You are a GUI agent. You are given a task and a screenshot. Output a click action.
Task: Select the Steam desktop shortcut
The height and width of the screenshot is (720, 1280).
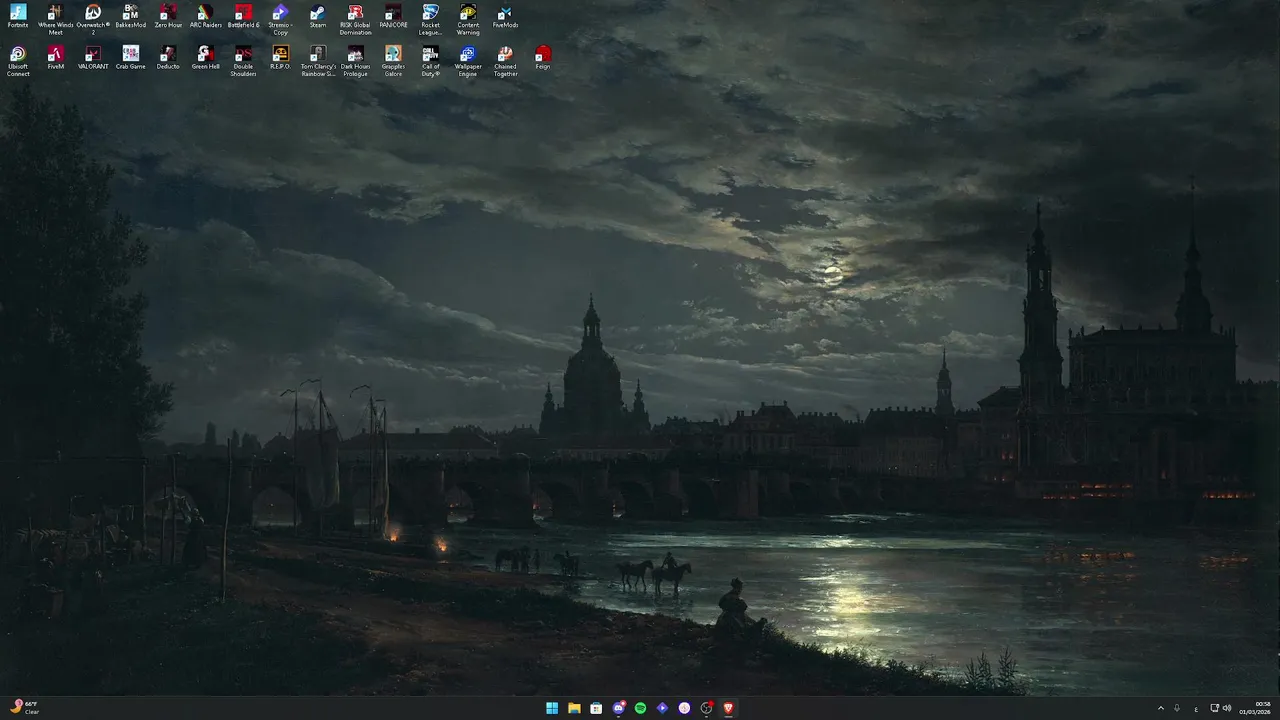click(318, 16)
